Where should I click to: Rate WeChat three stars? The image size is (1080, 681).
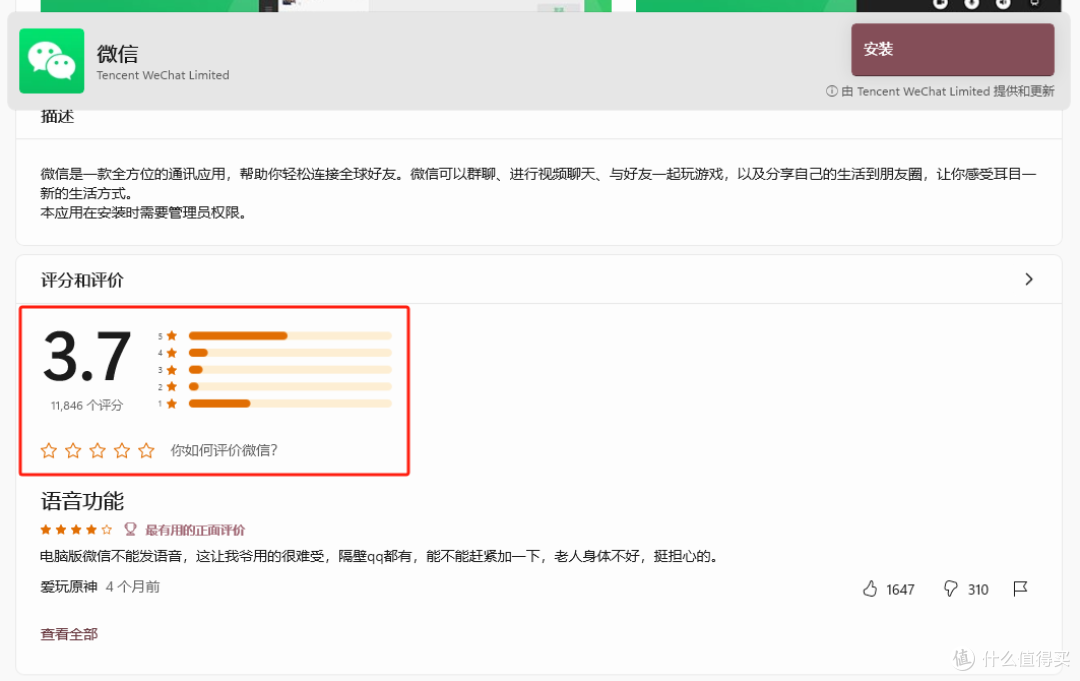pyautogui.click(x=98, y=450)
